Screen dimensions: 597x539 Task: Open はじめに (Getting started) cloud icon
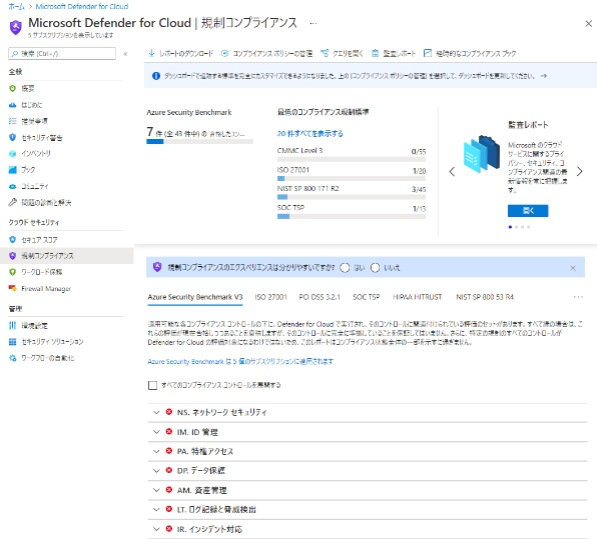[13, 105]
